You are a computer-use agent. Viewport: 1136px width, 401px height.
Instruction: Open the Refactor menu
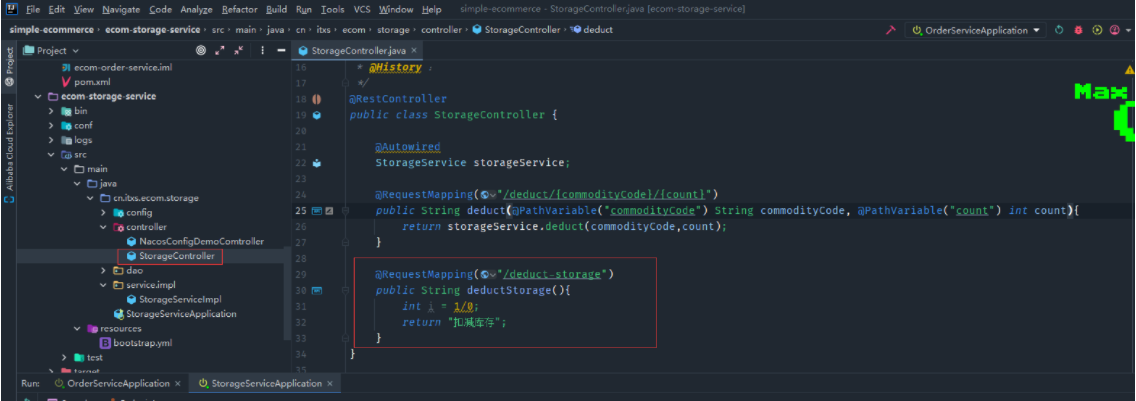point(240,10)
